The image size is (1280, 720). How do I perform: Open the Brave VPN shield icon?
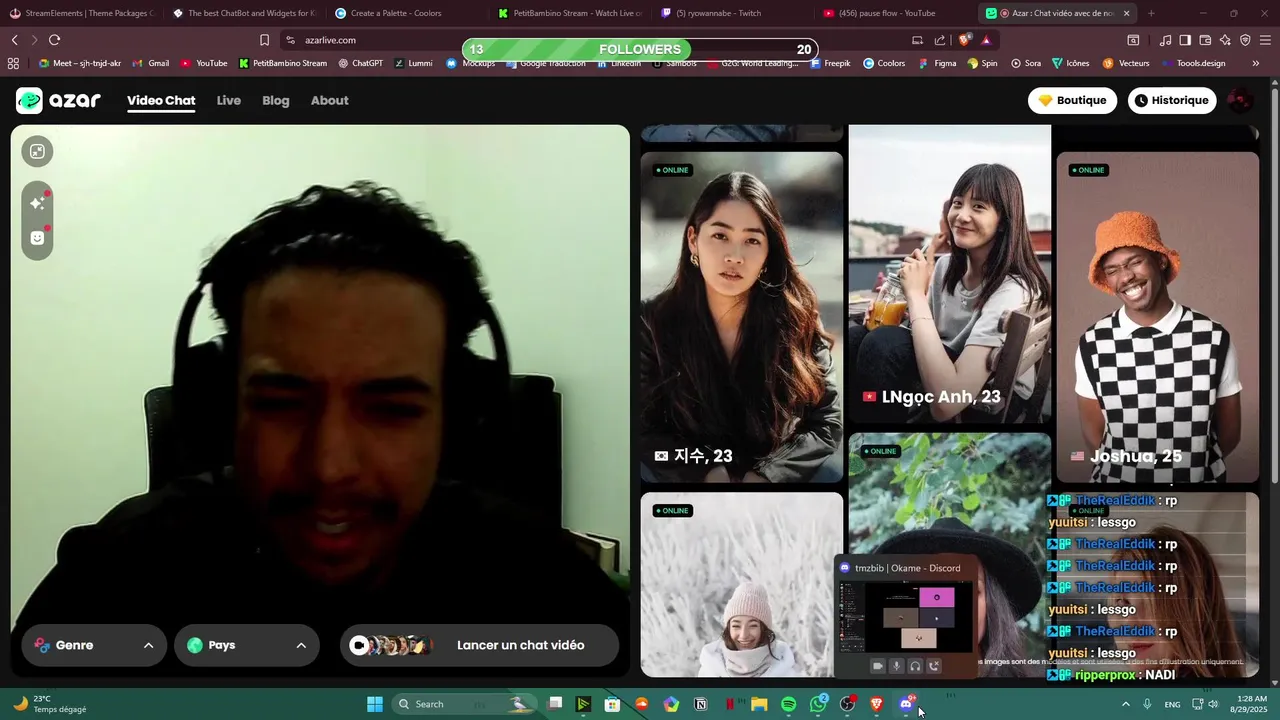click(x=1245, y=40)
